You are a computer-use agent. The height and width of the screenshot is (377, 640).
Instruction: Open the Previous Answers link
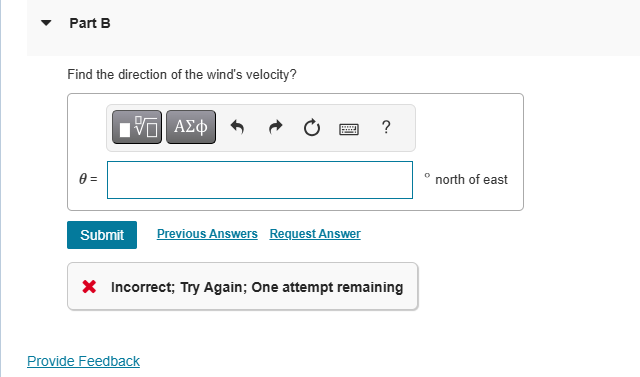207,234
